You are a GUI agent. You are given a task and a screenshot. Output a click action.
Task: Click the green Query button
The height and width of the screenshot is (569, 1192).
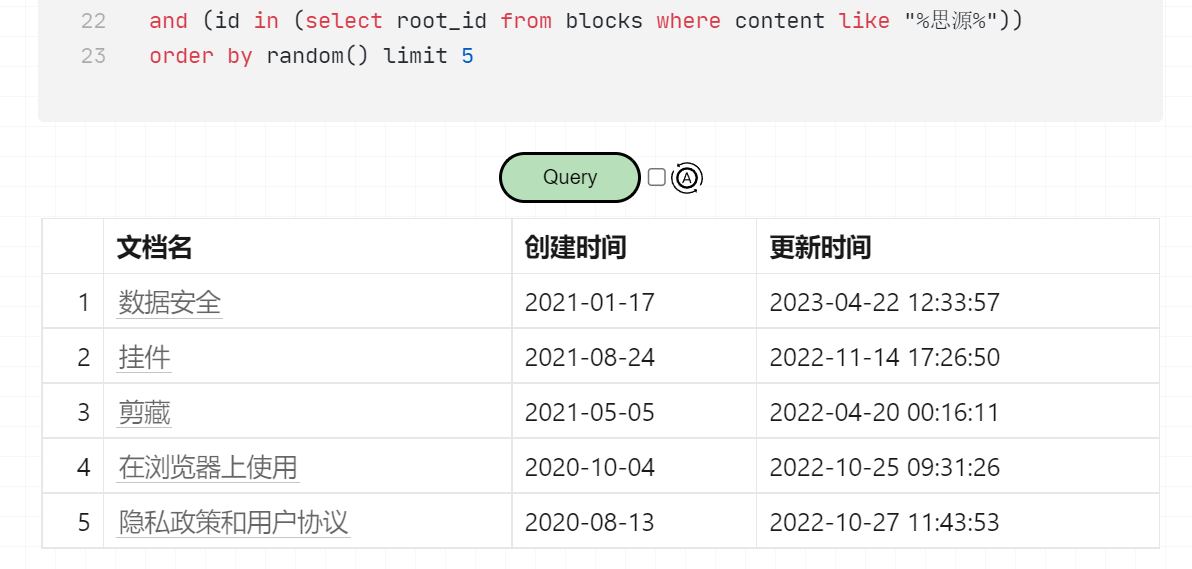tap(569, 177)
